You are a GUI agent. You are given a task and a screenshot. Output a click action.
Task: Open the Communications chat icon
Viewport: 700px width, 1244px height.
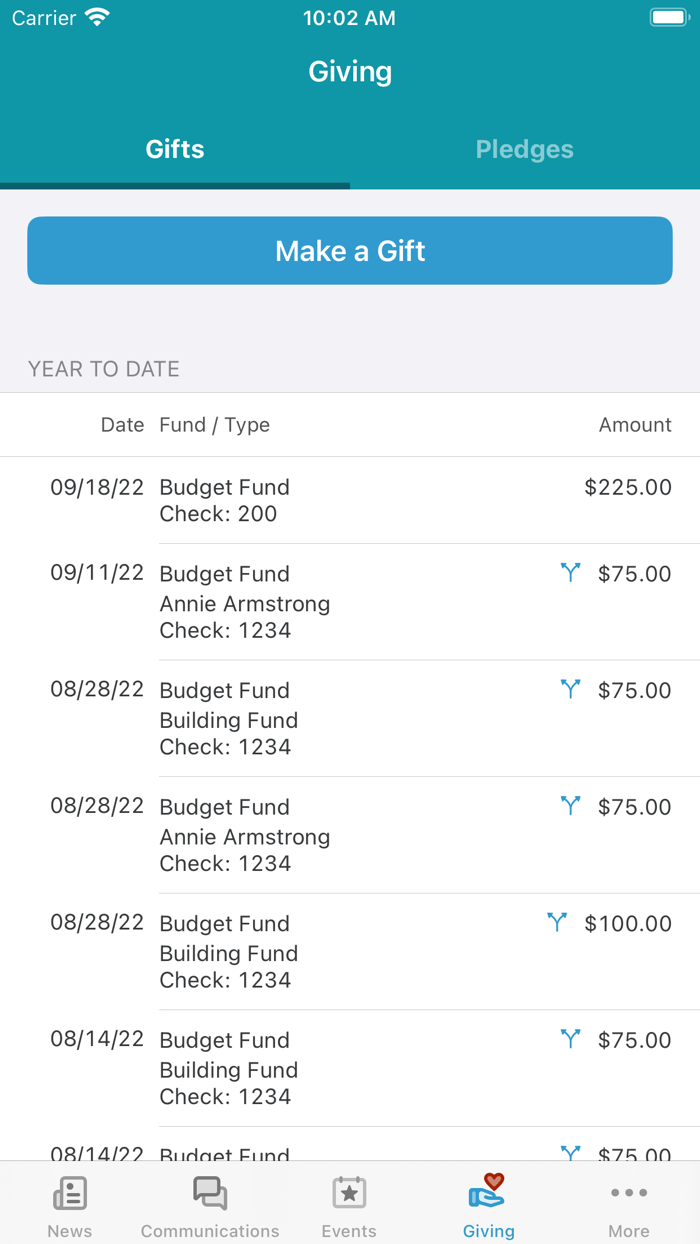pos(210,1194)
